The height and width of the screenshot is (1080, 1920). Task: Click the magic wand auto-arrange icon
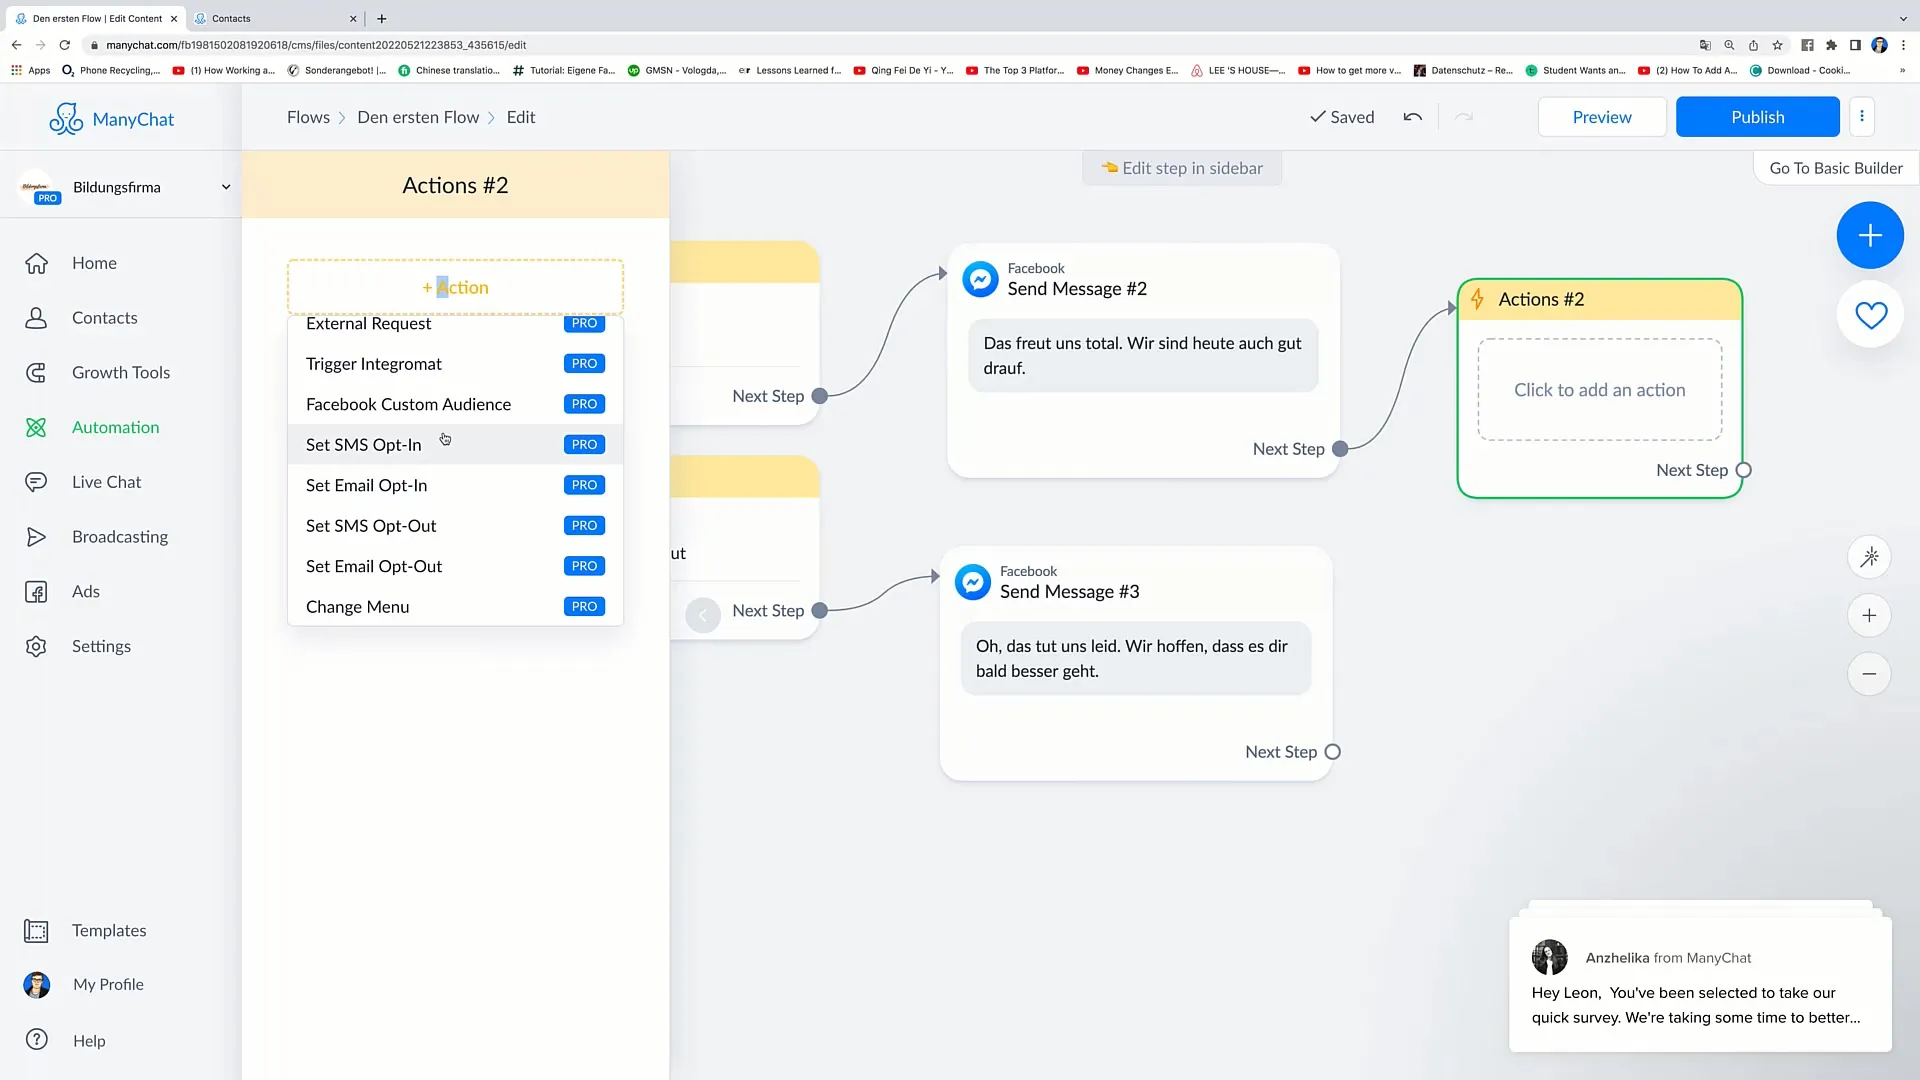coord(1869,557)
